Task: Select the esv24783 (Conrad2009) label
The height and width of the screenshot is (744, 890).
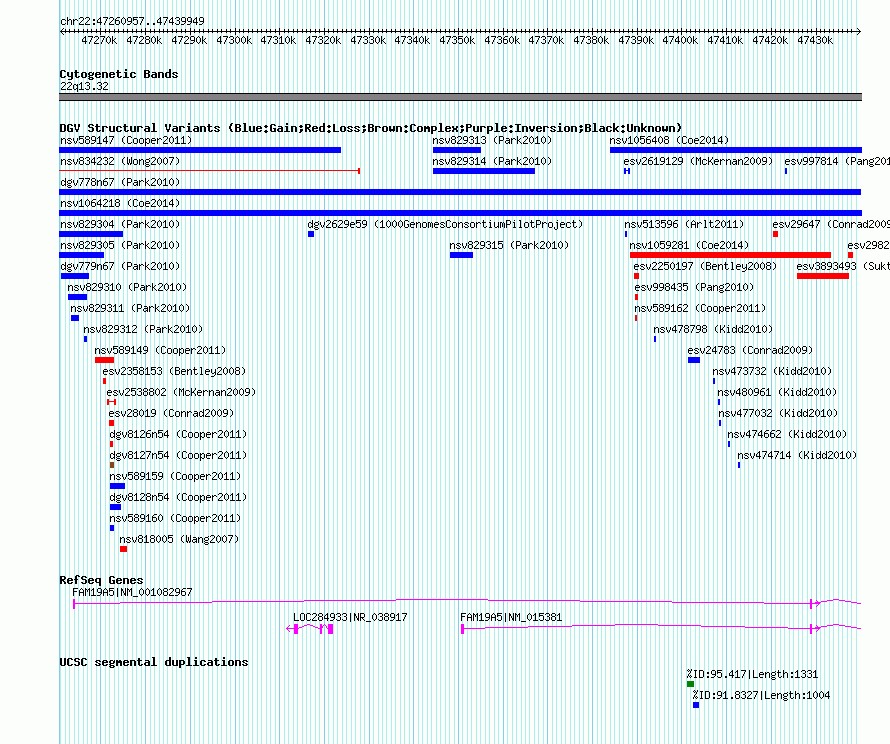Action: coord(750,350)
